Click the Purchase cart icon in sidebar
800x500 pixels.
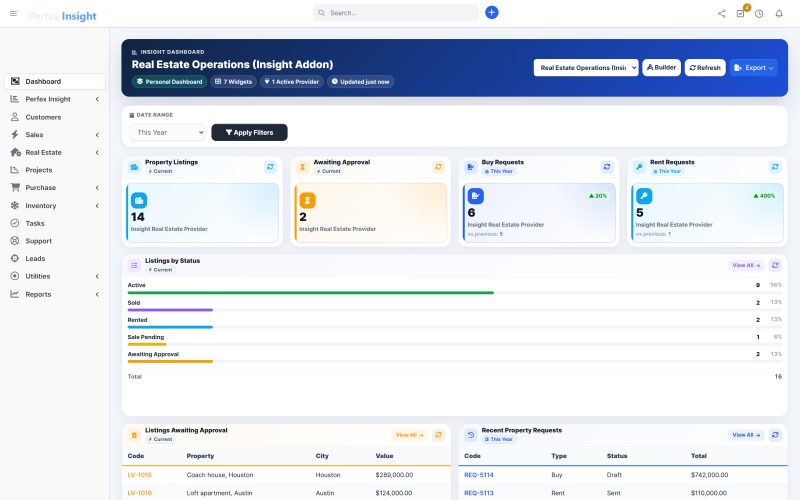tap(15, 187)
